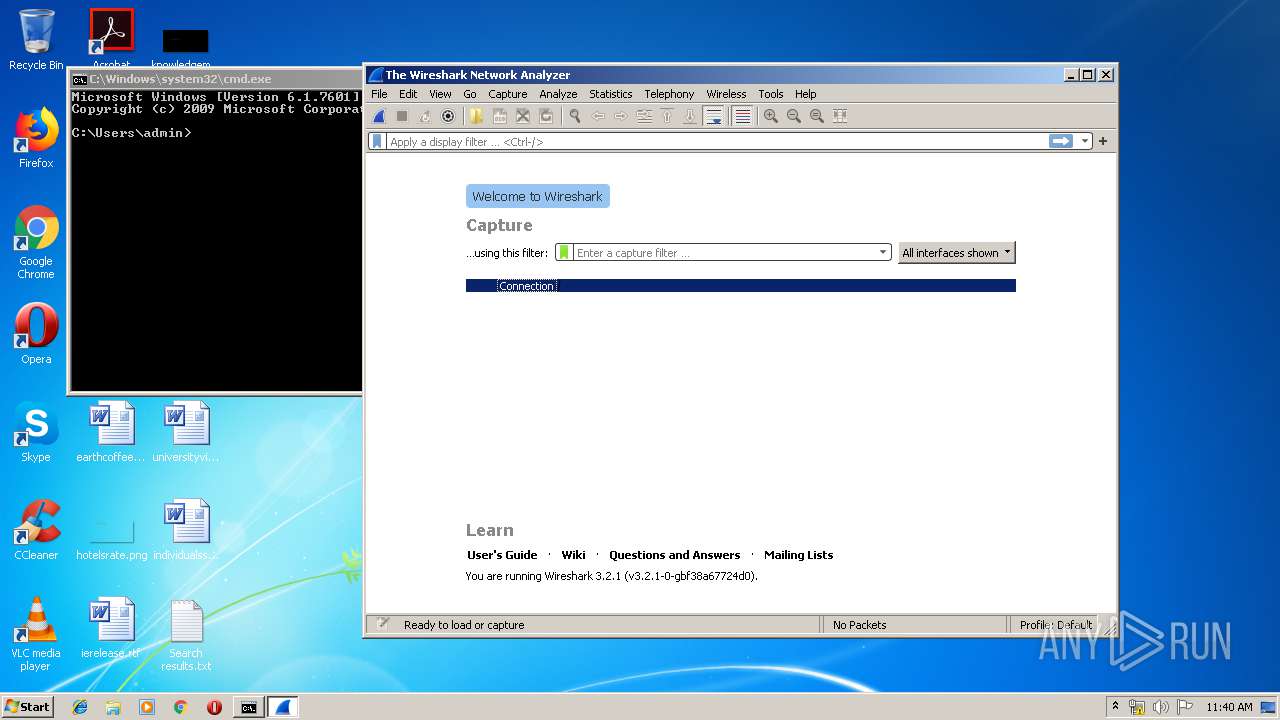Open the Edit menu
The height and width of the screenshot is (720, 1280).
408,94
